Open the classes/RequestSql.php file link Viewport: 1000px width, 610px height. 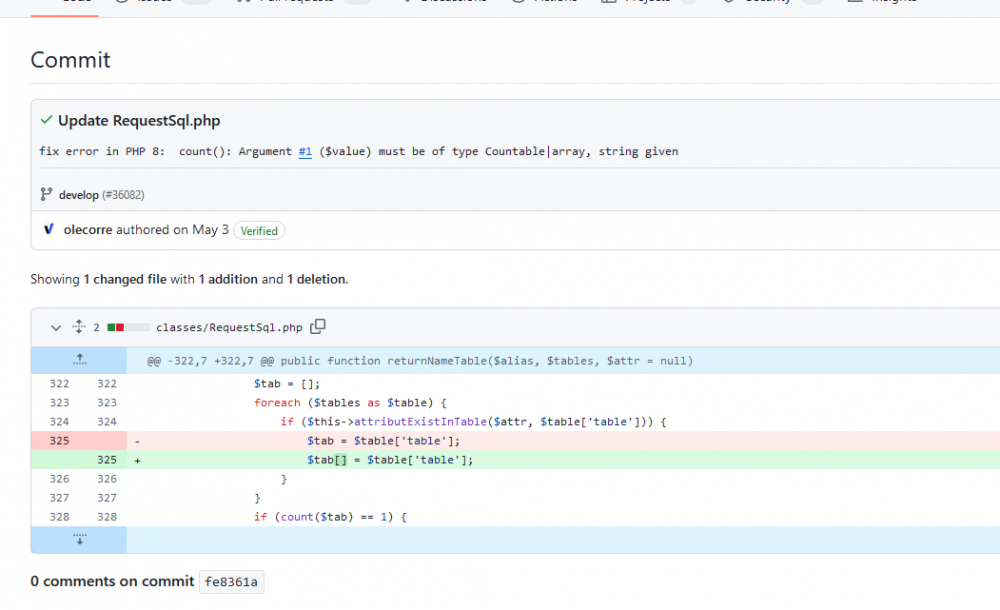[229, 327]
